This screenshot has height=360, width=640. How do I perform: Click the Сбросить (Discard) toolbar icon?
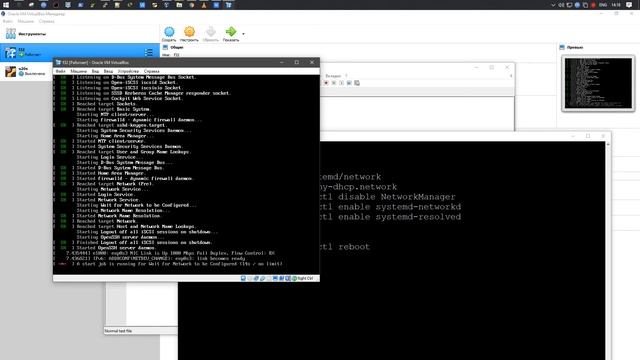tap(211, 32)
